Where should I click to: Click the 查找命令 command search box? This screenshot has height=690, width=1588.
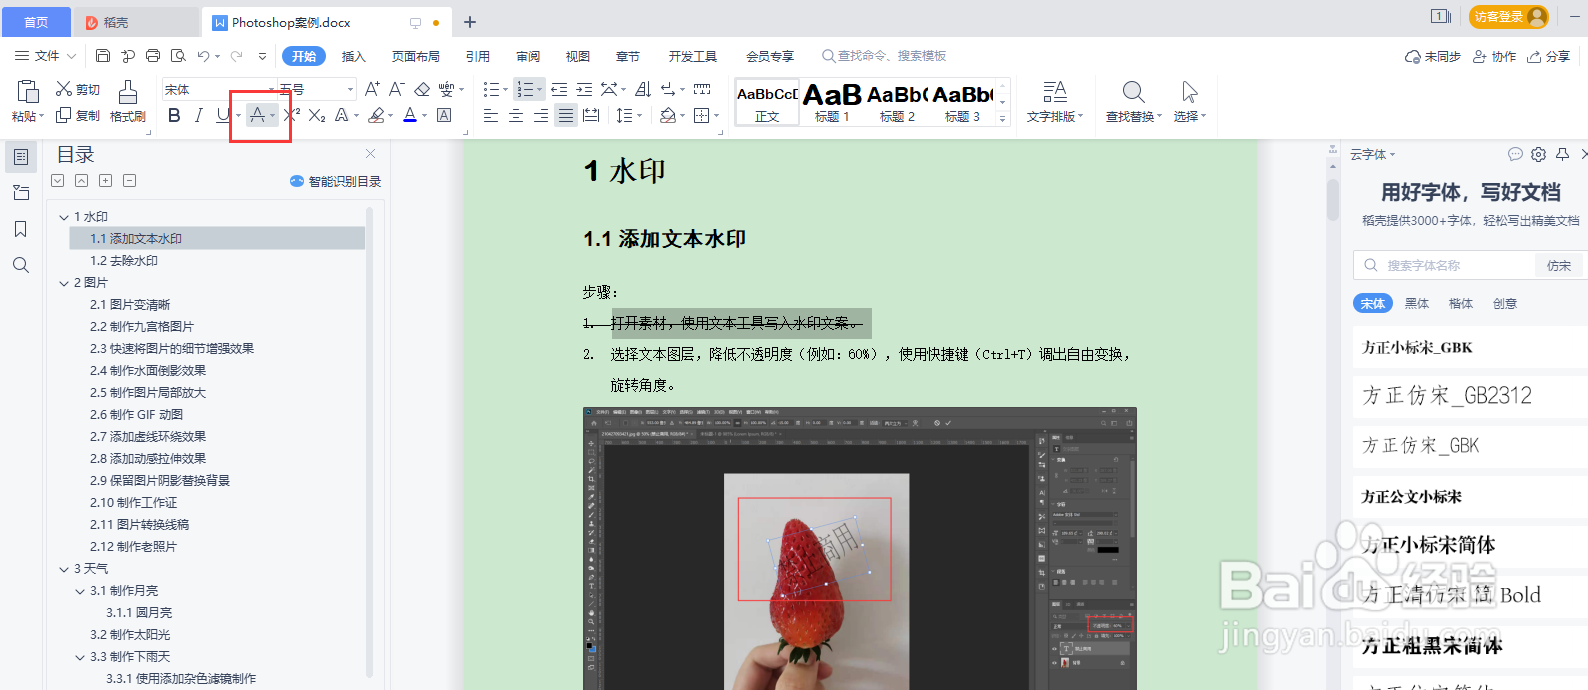pyautogui.click(x=884, y=56)
